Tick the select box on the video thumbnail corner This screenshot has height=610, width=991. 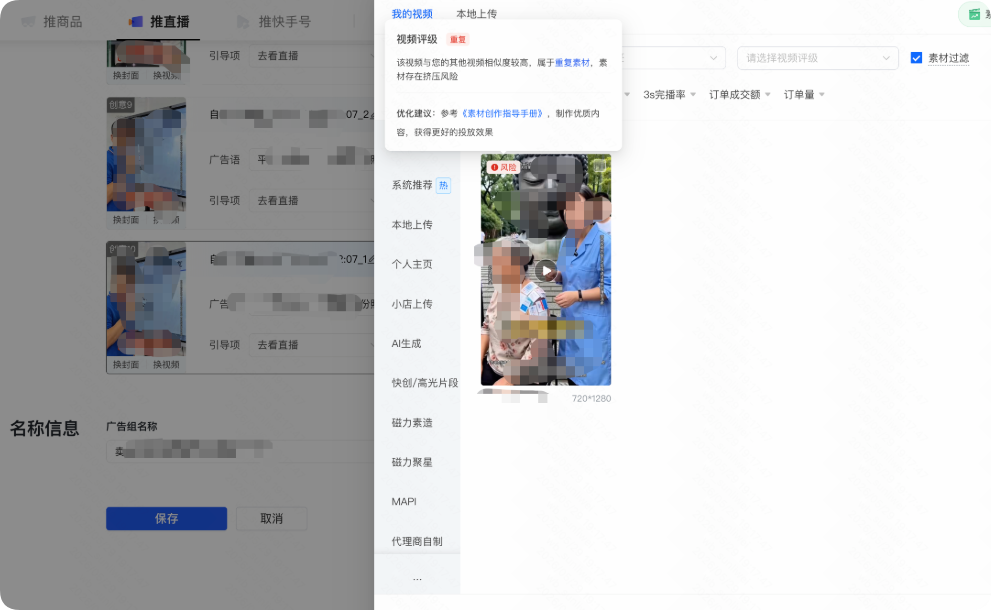click(599, 166)
